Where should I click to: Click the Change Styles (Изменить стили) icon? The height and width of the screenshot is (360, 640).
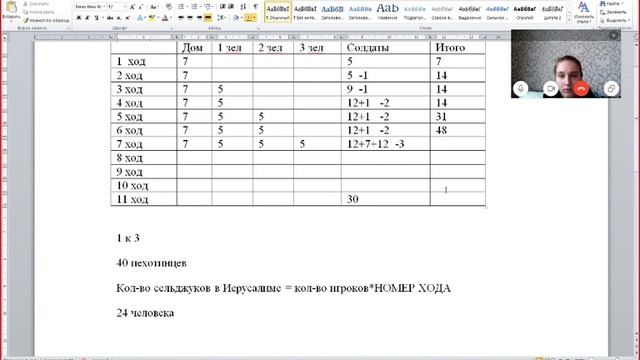584,12
